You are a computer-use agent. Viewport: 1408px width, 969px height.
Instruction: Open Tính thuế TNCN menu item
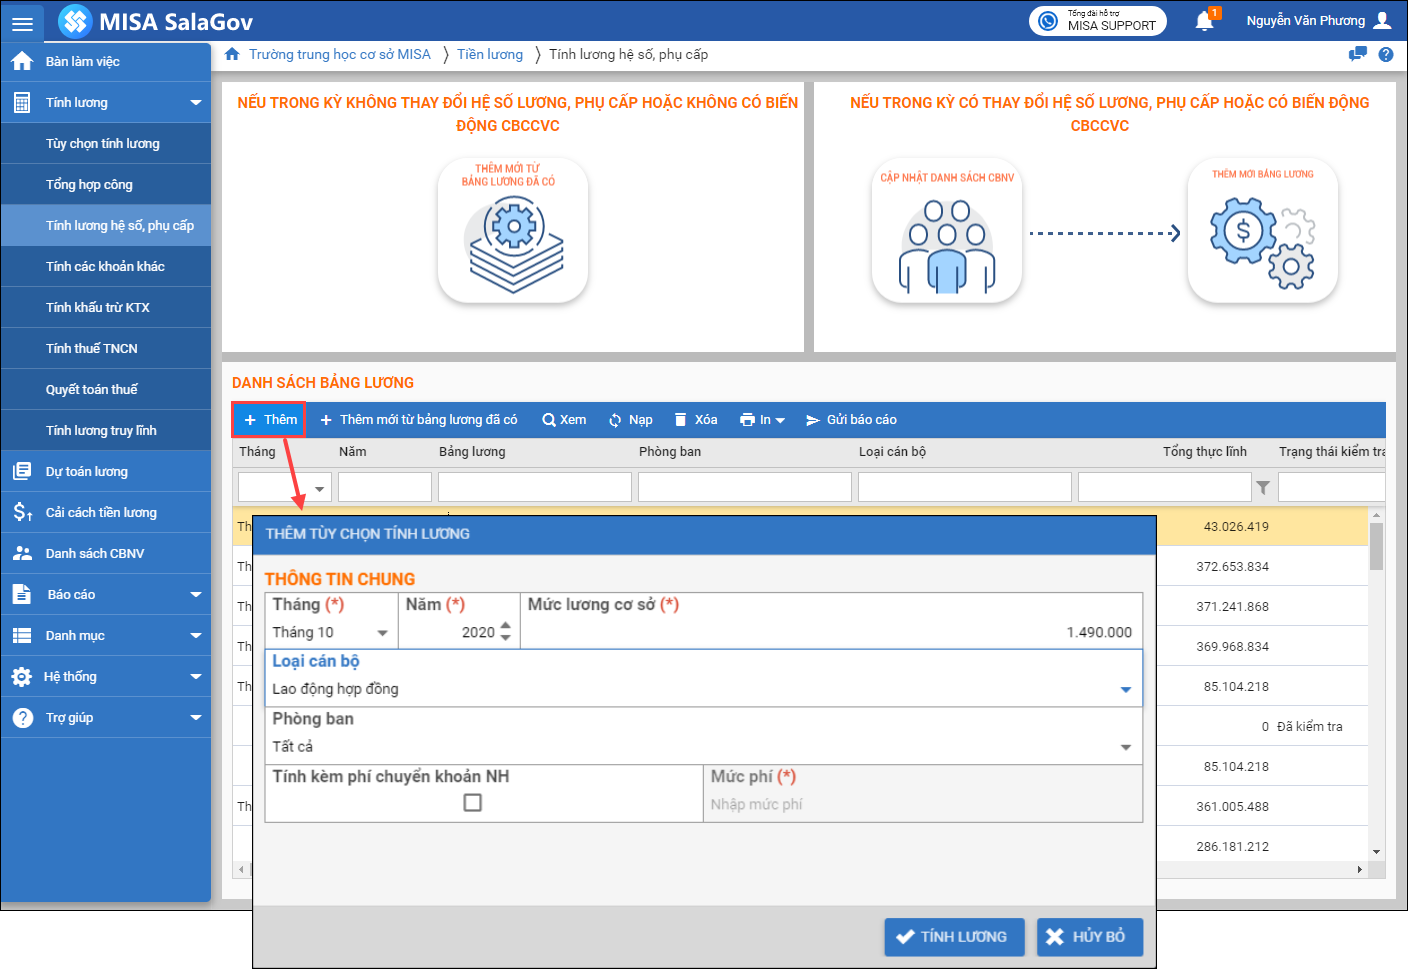click(106, 348)
